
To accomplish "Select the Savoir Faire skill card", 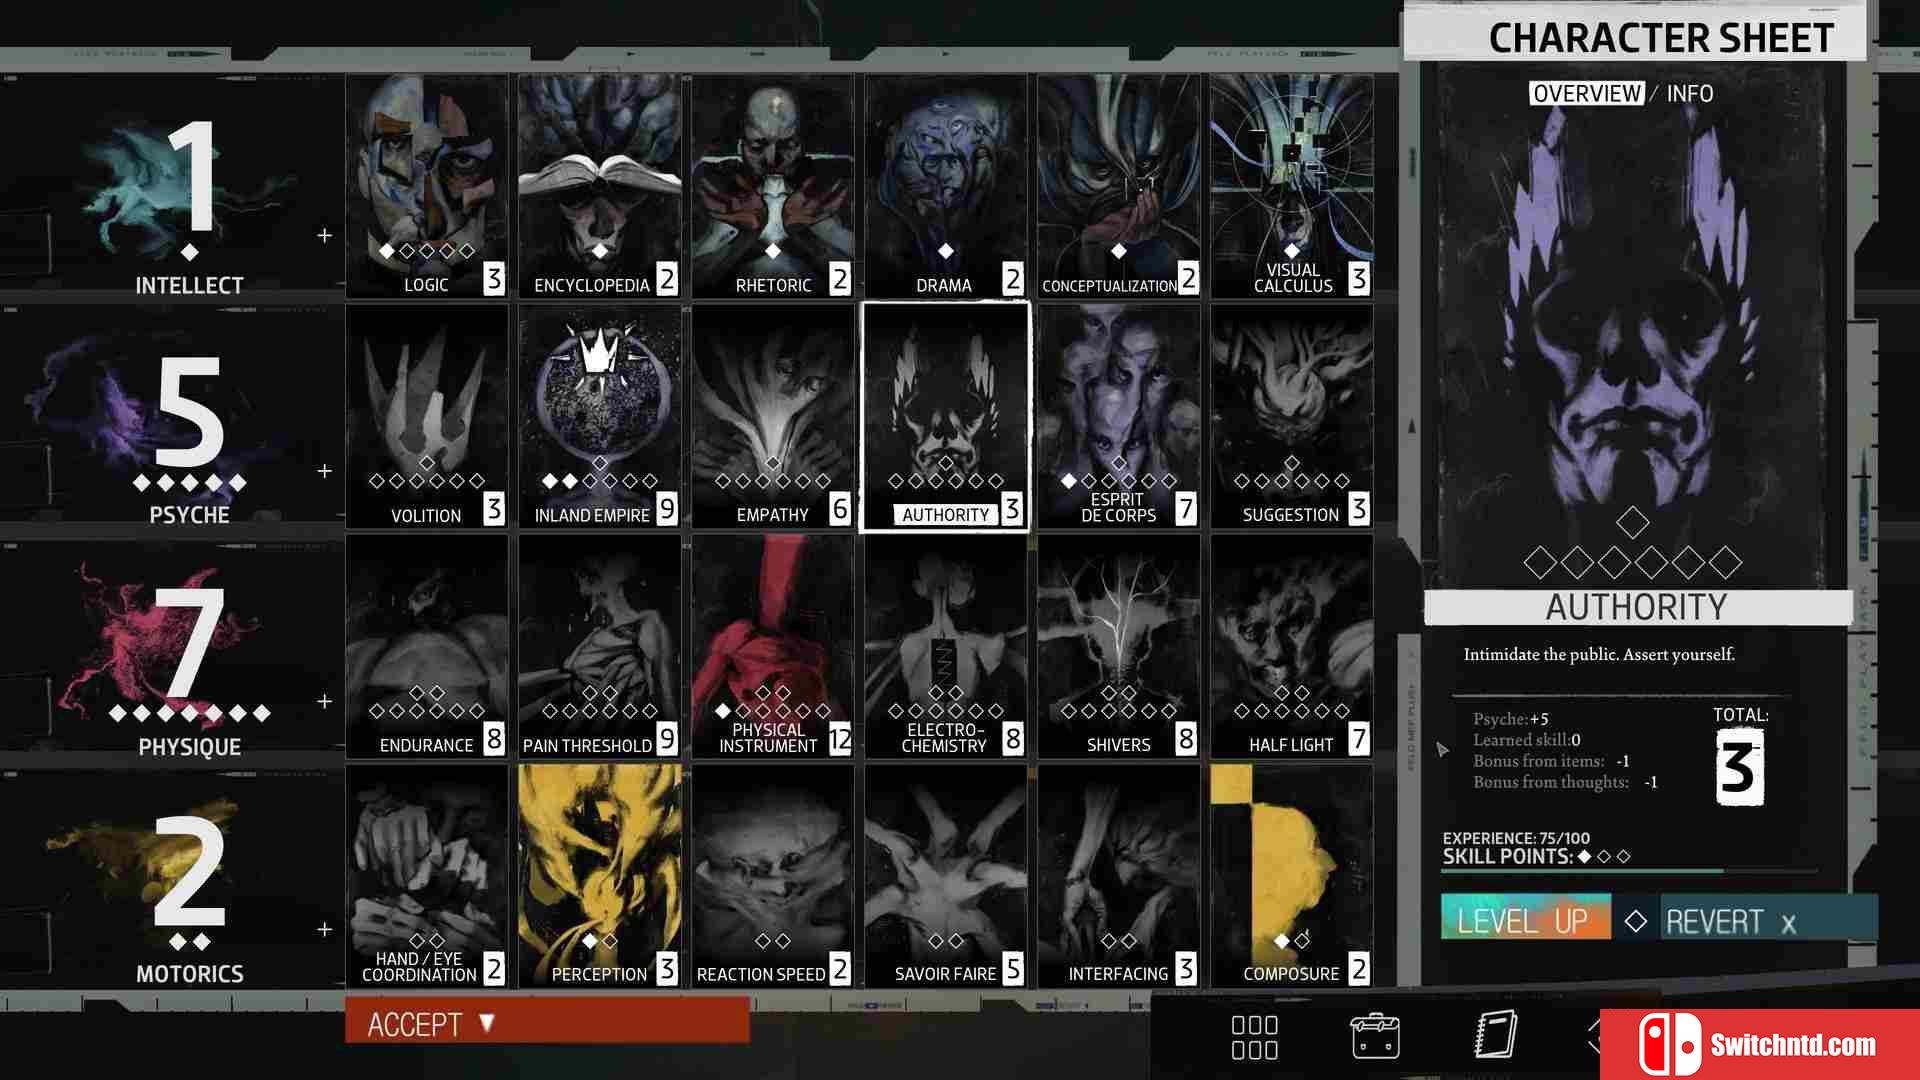I will [x=946, y=876].
